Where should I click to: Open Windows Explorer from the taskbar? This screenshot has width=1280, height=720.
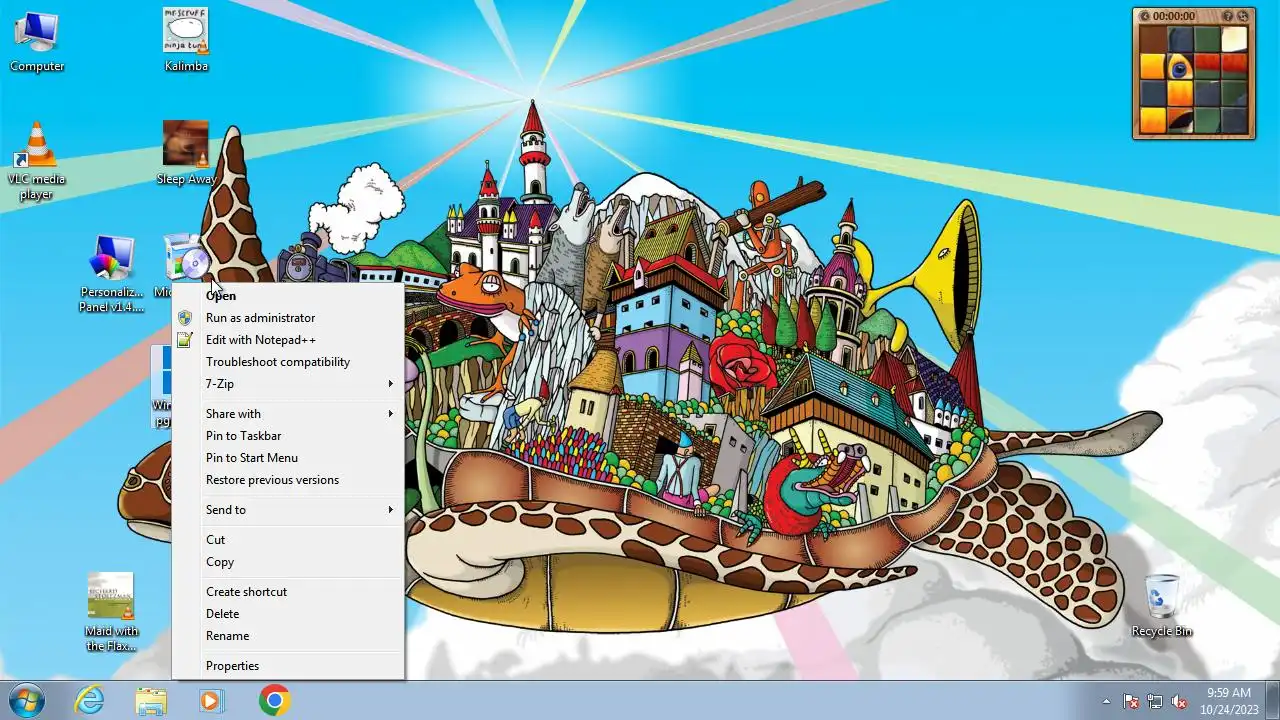pyautogui.click(x=151, y=700)
